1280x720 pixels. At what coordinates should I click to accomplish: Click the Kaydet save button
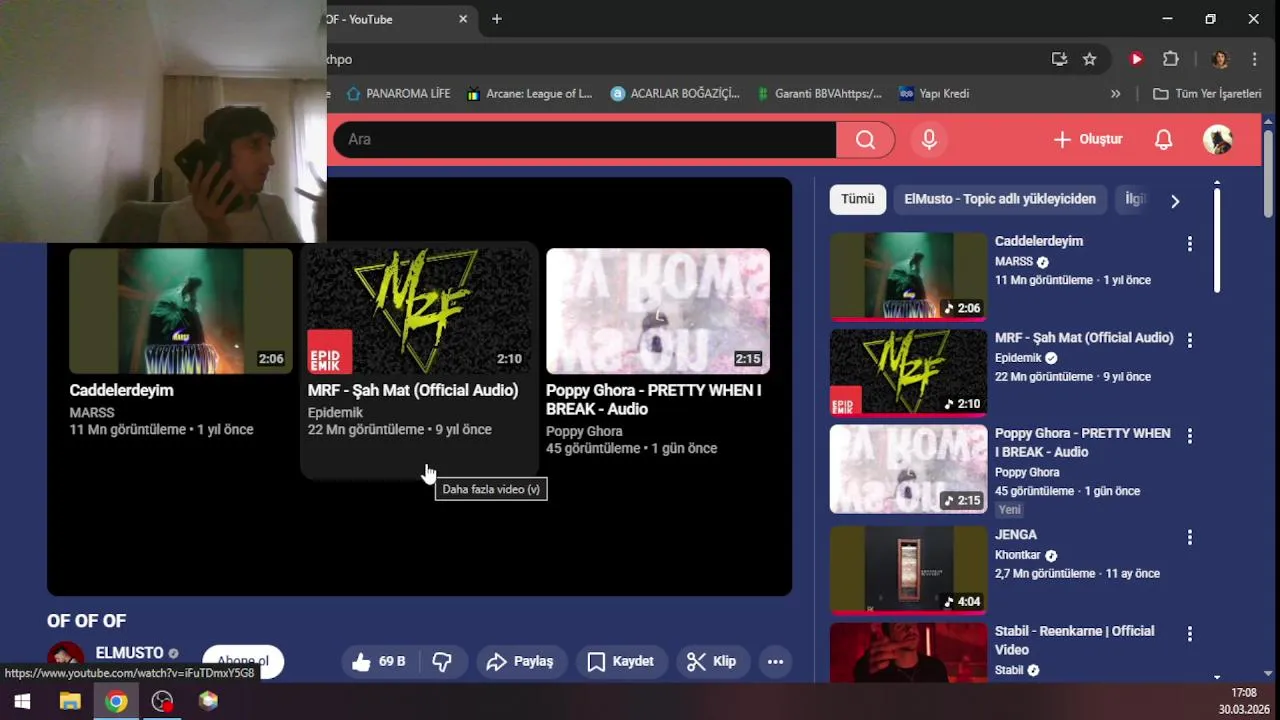pyautogui.click(x=620, y=661)
